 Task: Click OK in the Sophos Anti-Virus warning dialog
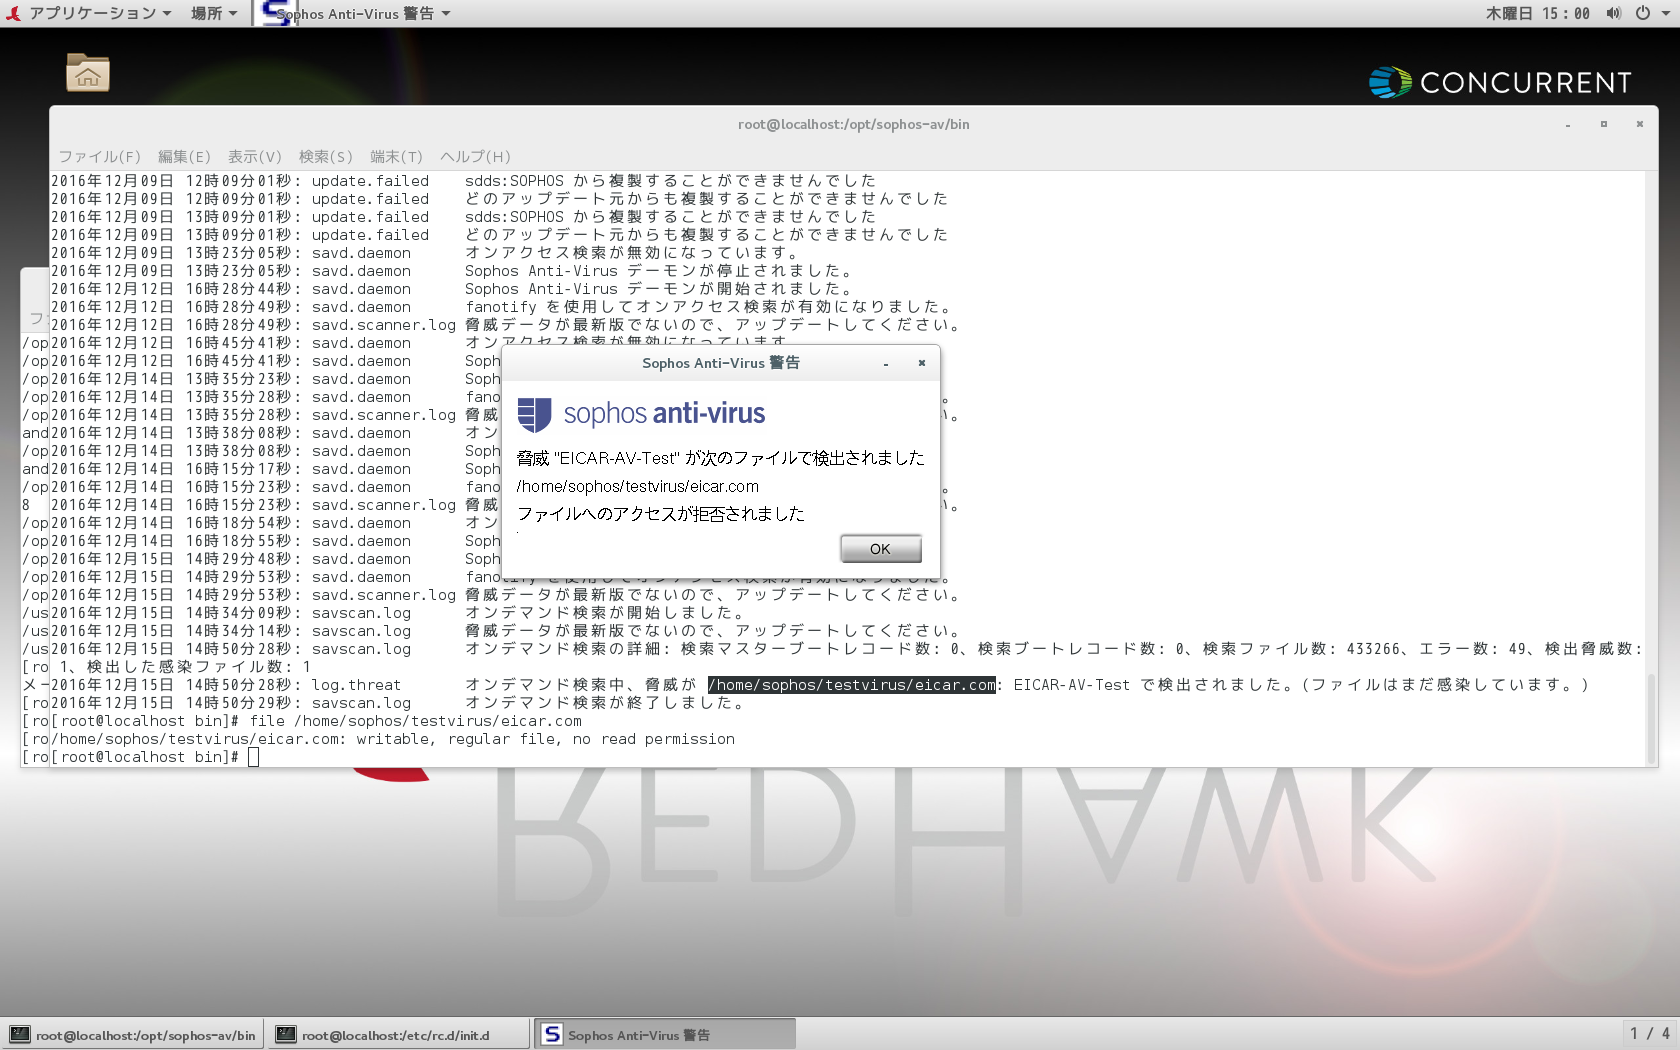pyautogui.click(x=880, y=549)
